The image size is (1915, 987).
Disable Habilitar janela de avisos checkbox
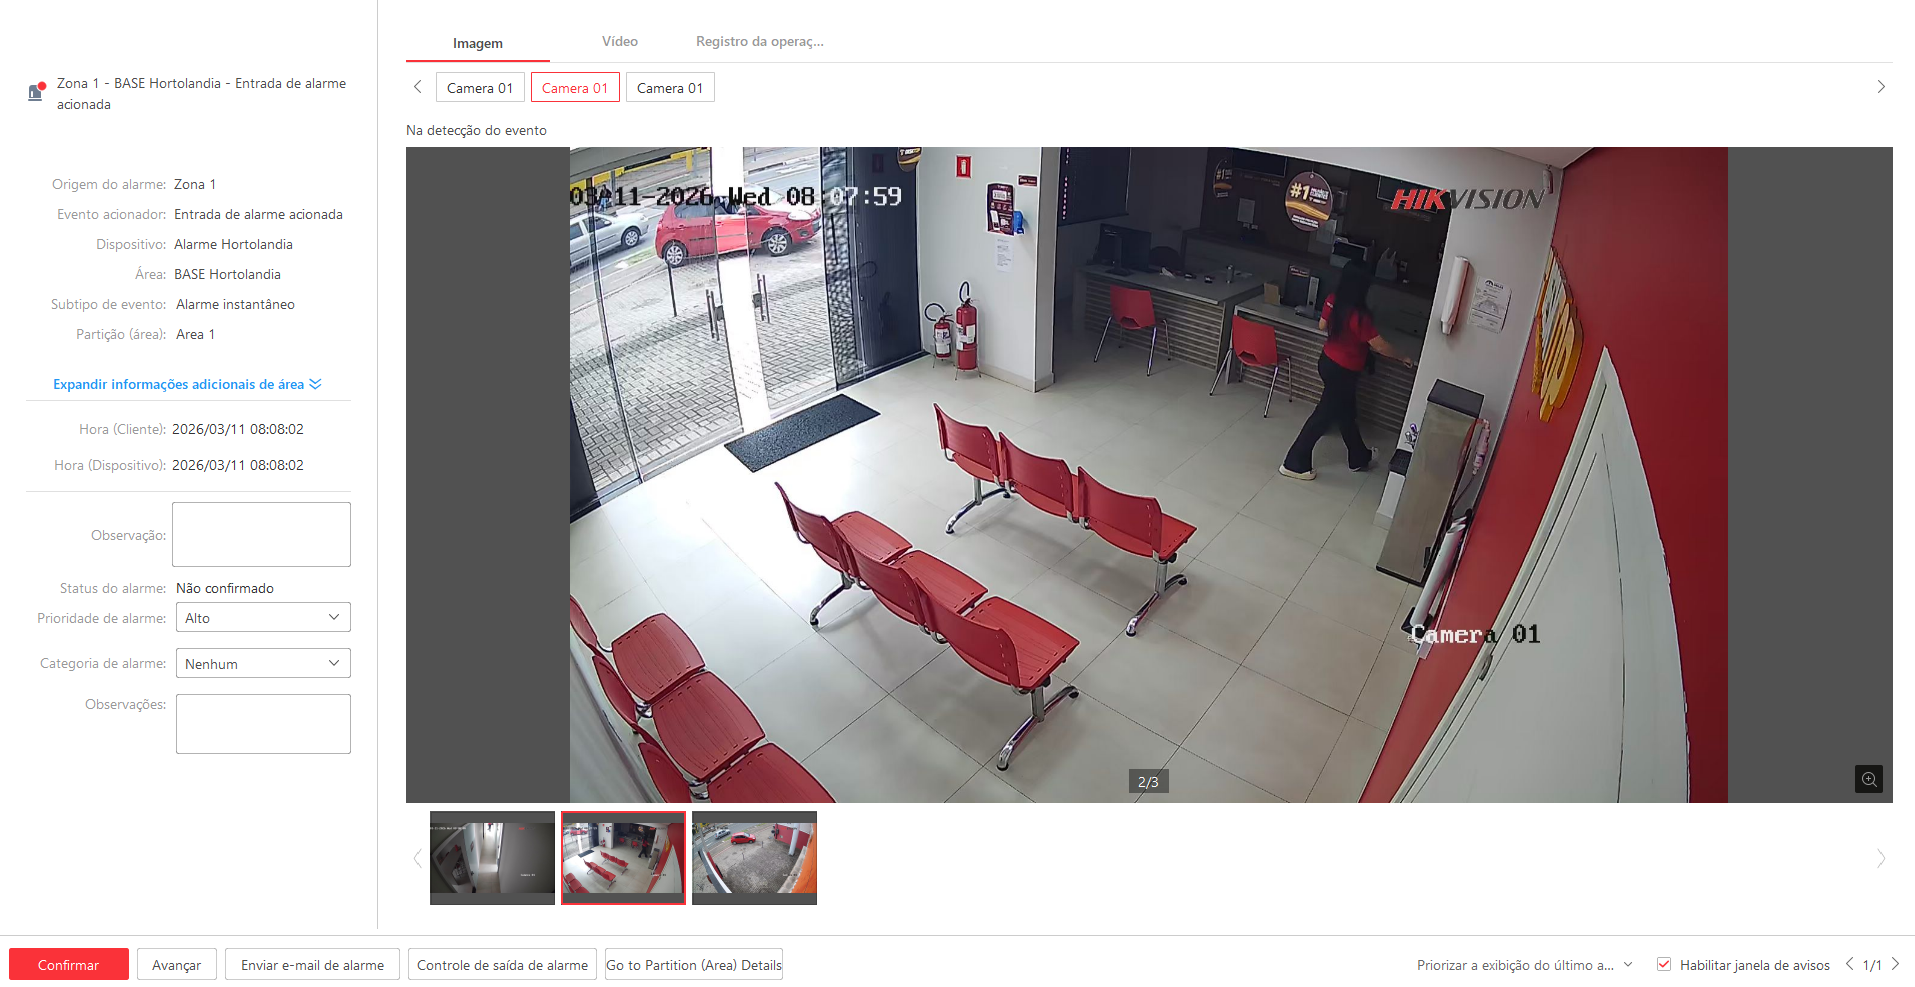click(1664, 964)
